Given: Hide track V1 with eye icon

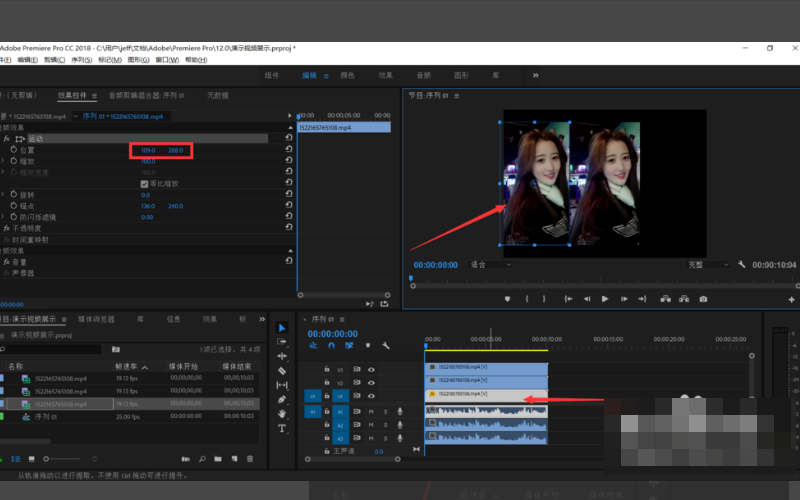Looking at the screenshot, I should click(x=371, y=396).
